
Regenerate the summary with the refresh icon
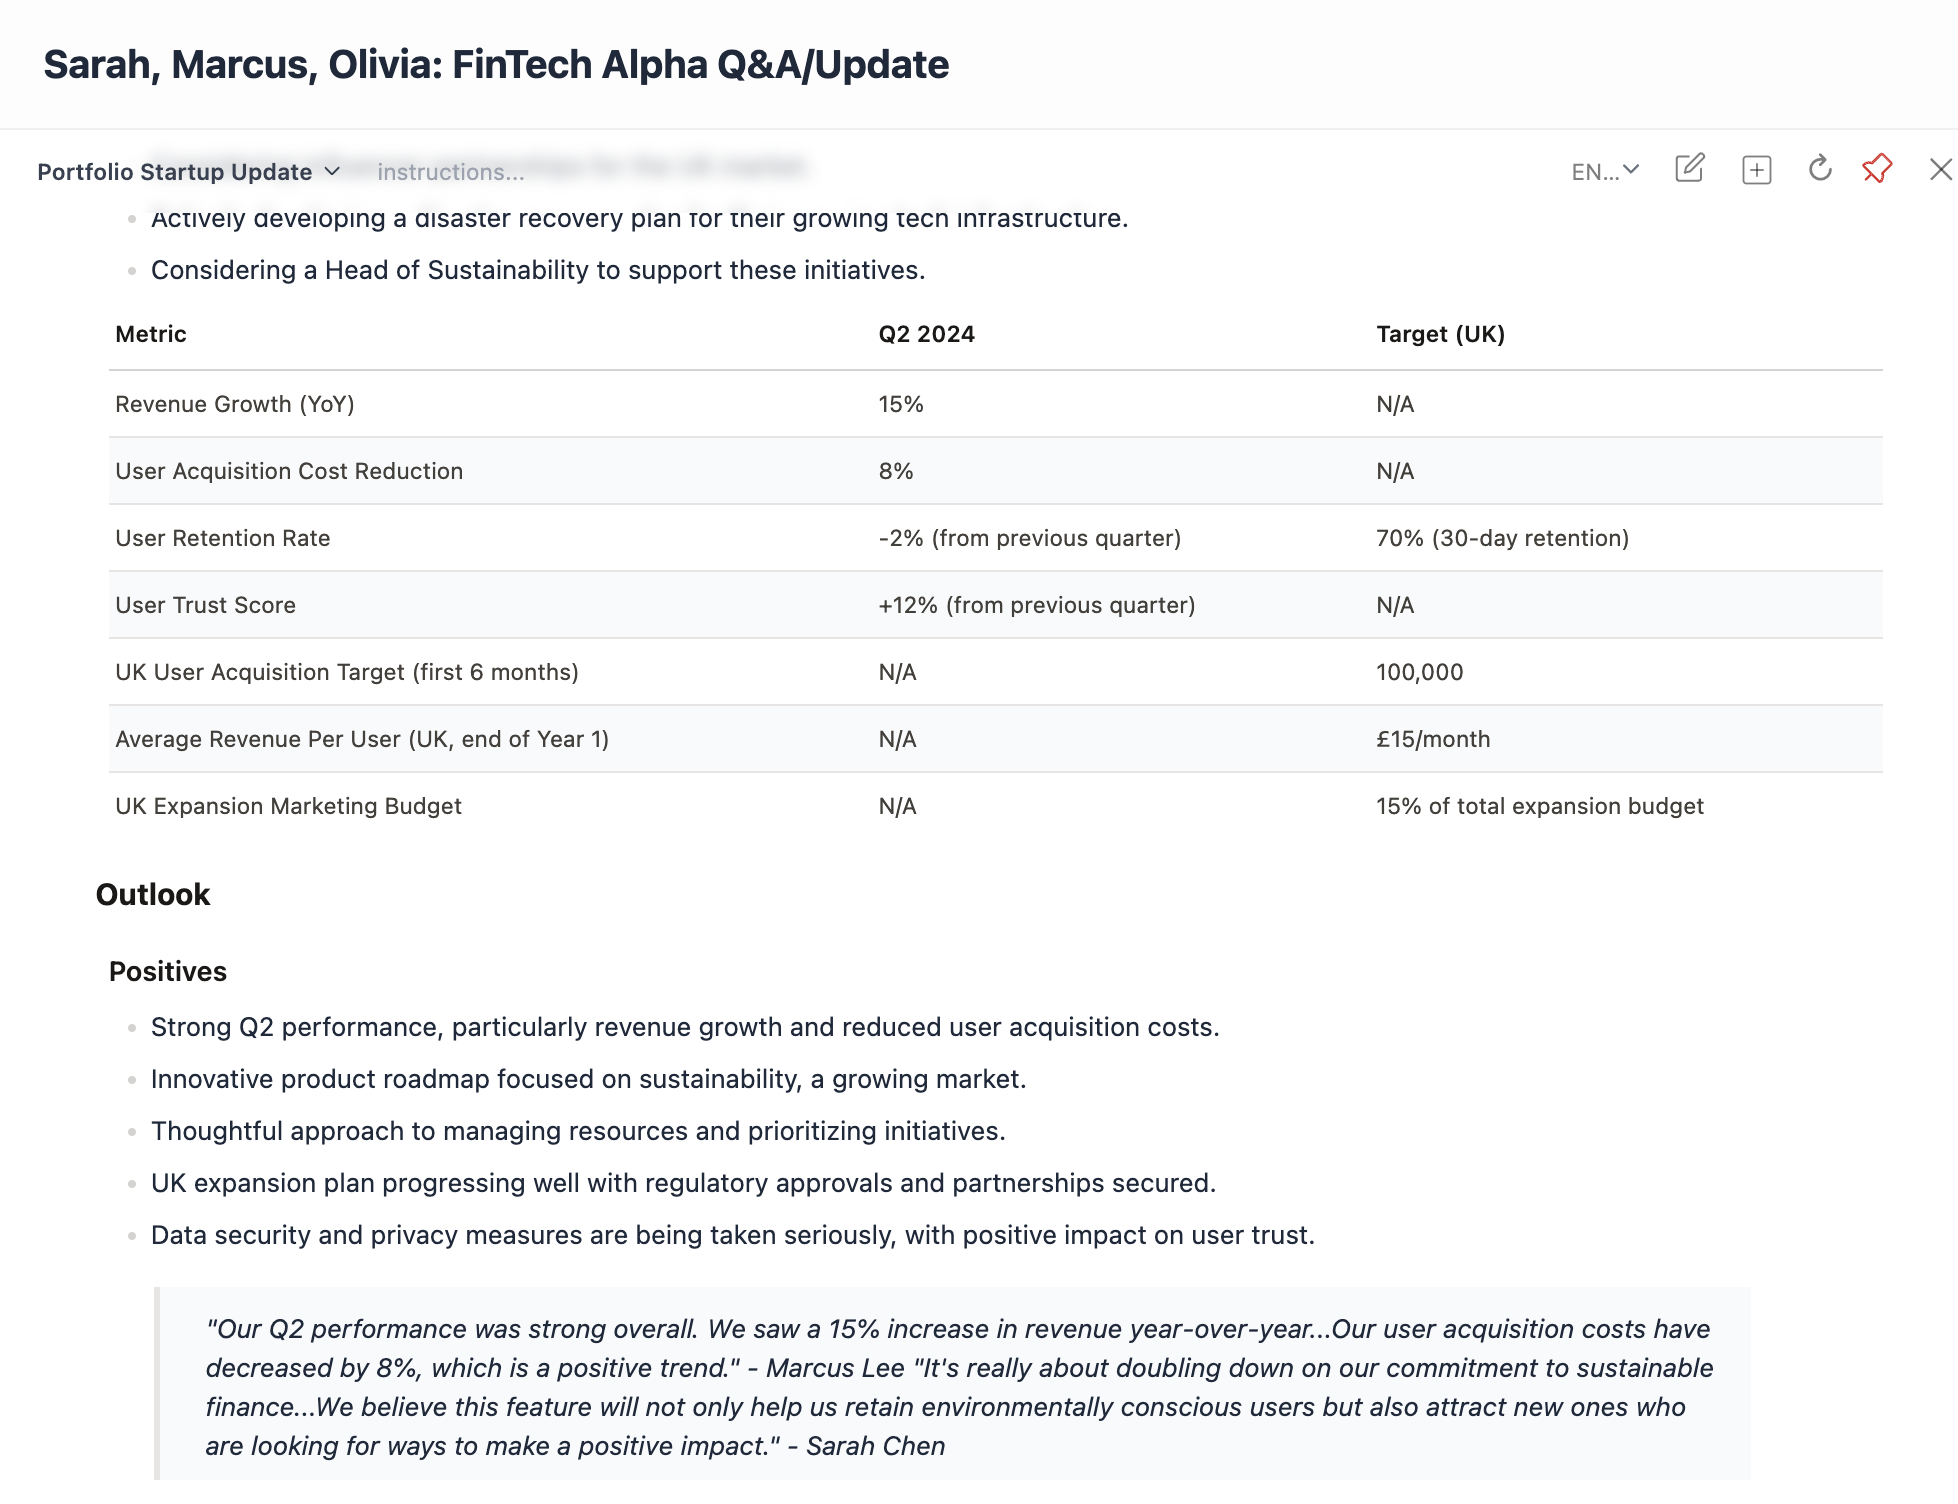(1820, 169)
